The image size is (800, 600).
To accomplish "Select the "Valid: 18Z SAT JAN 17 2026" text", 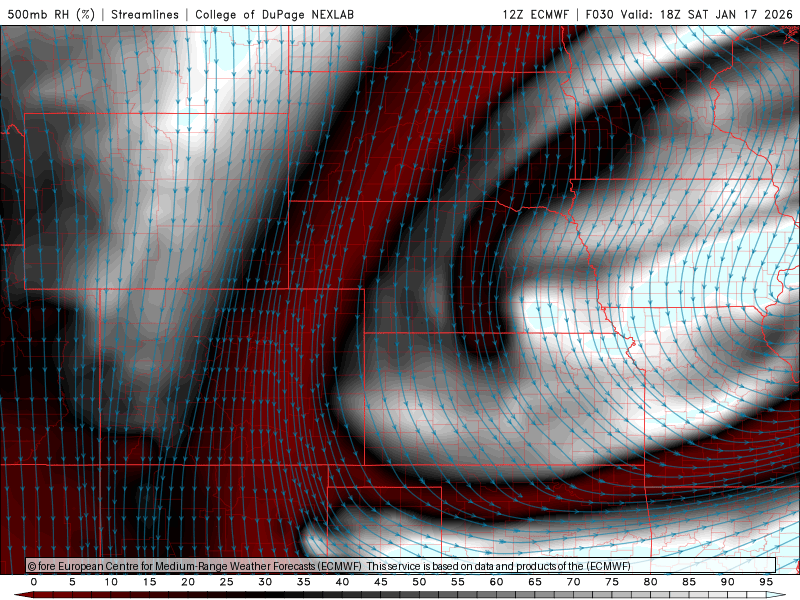I will coord(707,14).
